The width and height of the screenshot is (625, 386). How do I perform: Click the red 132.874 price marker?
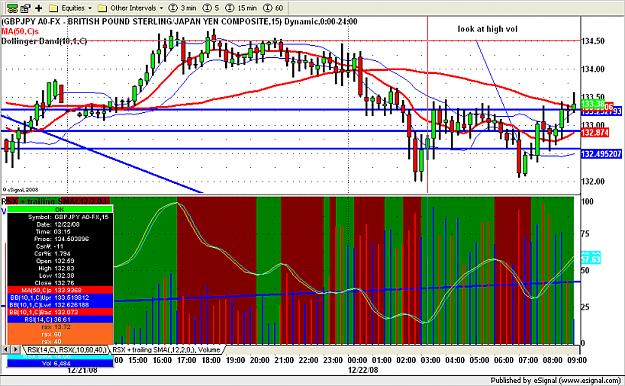point(595,132)
